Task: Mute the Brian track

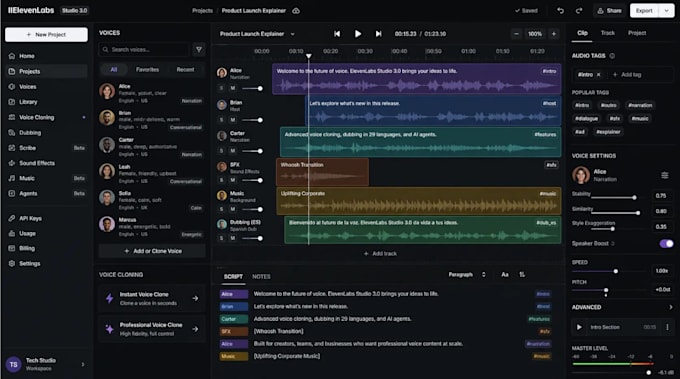Action: (x=233, y=120)
